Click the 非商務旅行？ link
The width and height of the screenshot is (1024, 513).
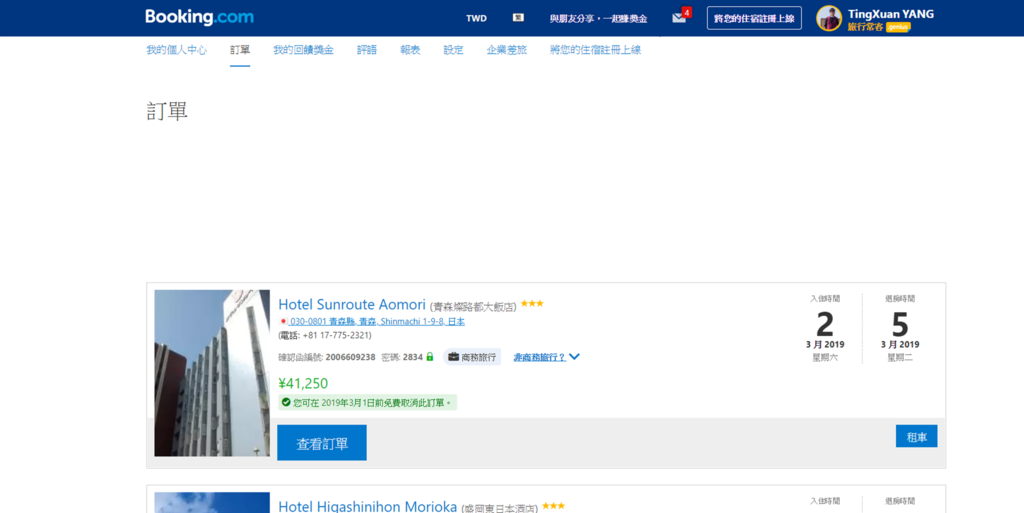point(539,357)
